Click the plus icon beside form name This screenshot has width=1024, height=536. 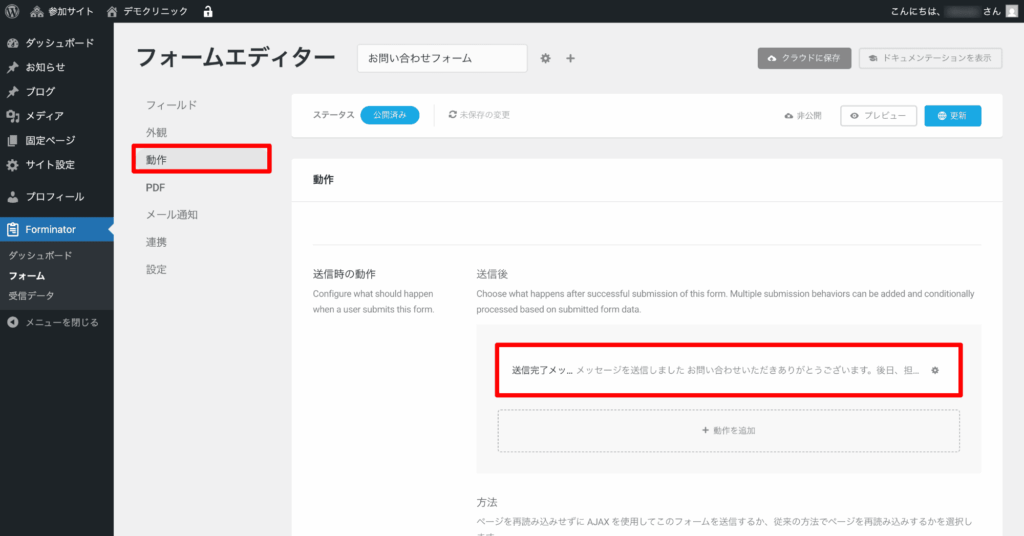[571, 59]
